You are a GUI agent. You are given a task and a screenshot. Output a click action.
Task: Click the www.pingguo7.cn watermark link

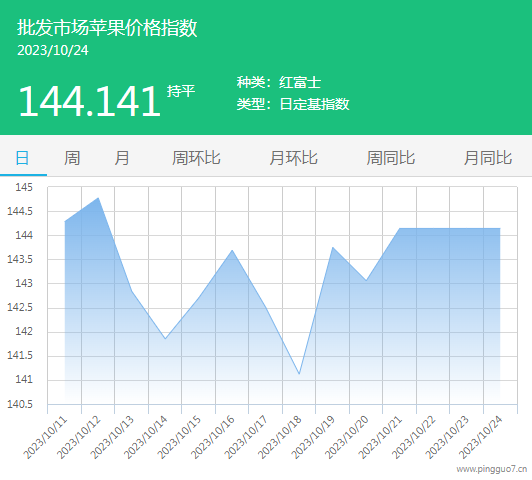(492, 469)
